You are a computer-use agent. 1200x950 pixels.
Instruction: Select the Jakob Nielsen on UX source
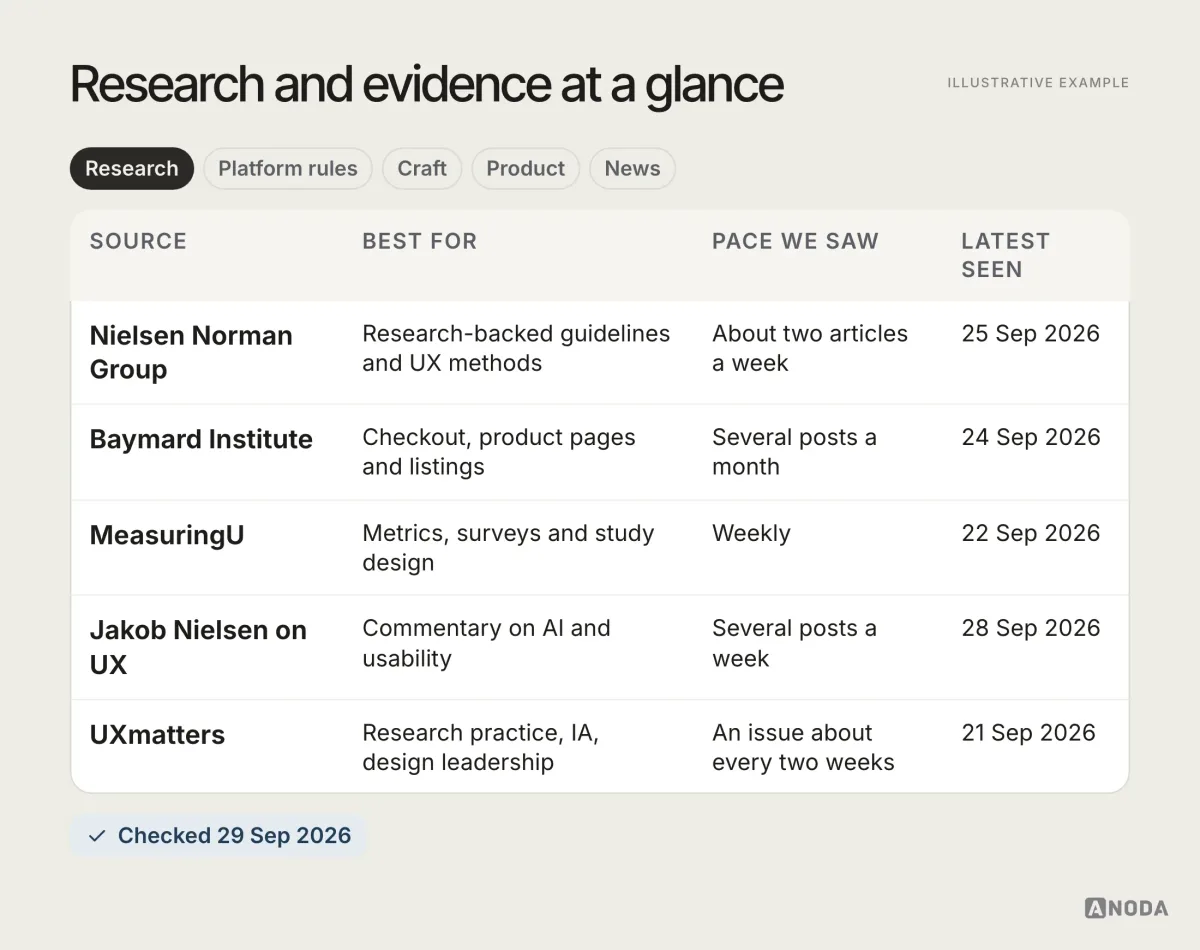coord(198,647)
